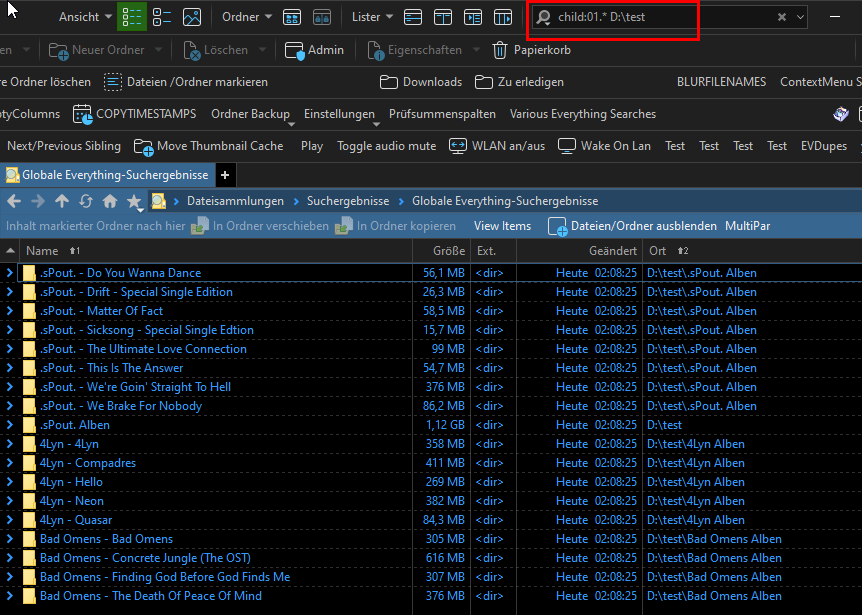The height and width of the screenshot is (615, 862).
Task: Run COPYTIMESTAMPS command
Action: pyautogui.click(x=135, y=114)
